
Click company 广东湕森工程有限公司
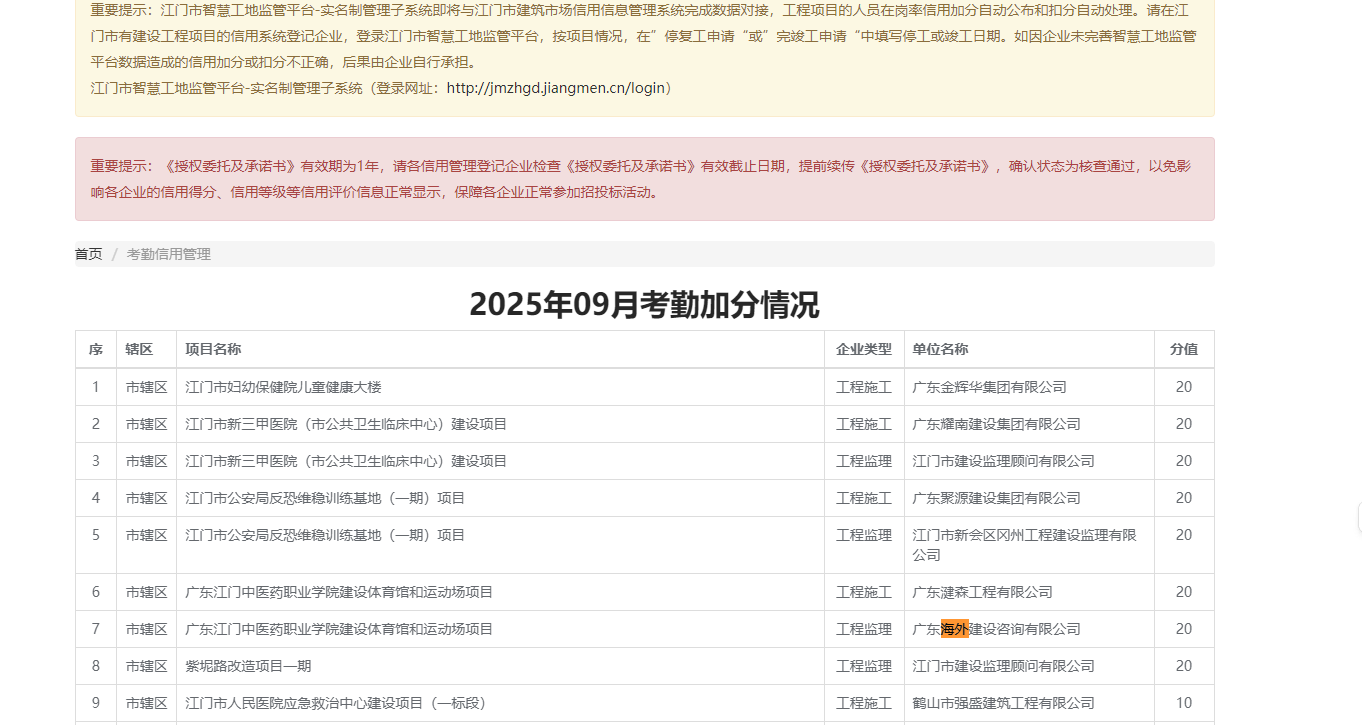pos(982,592)
